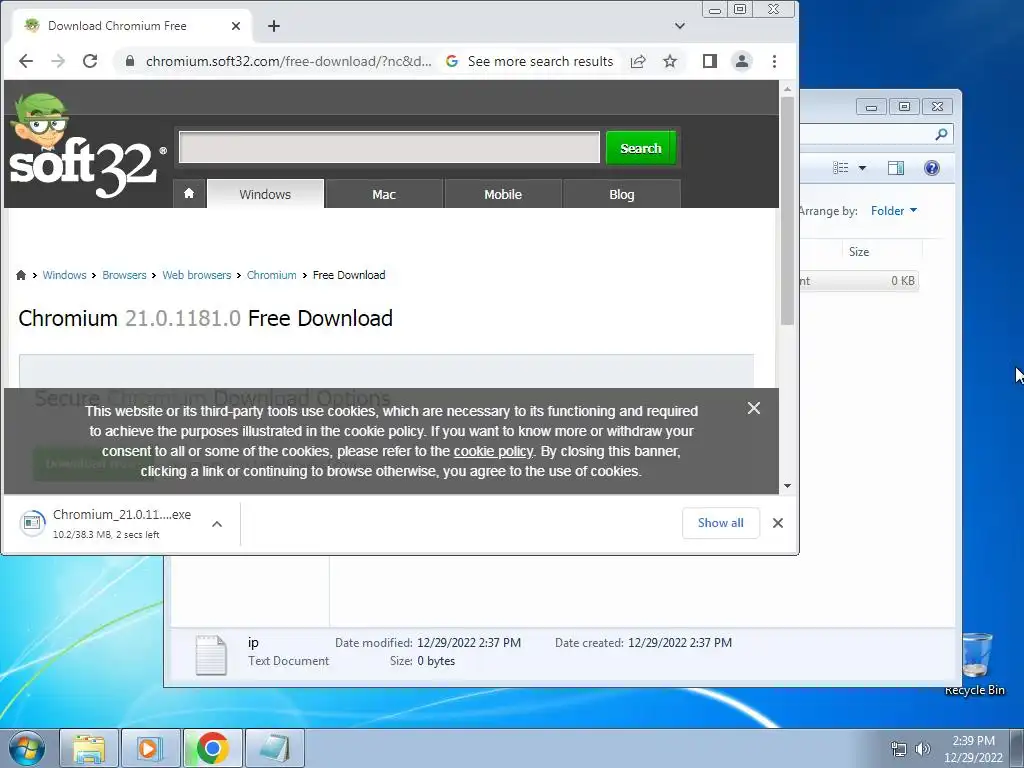Click the green Search button
This screenshot has width=1024, height=768.
(641, 148)
